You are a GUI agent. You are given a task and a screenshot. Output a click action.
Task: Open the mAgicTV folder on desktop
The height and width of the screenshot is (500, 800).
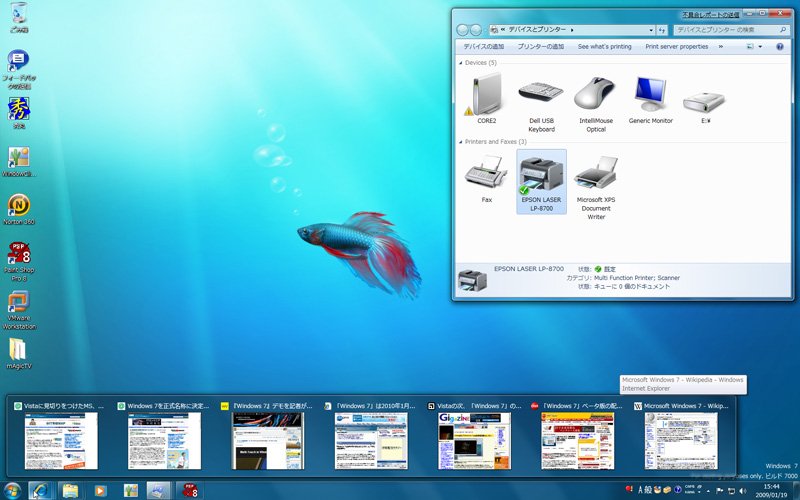click(19, 353)
